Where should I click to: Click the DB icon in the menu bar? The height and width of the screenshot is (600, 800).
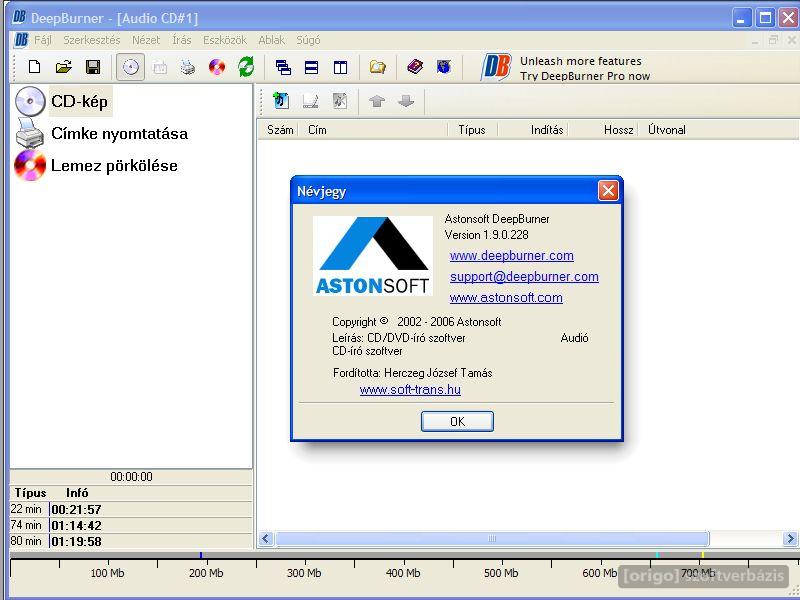21,40
